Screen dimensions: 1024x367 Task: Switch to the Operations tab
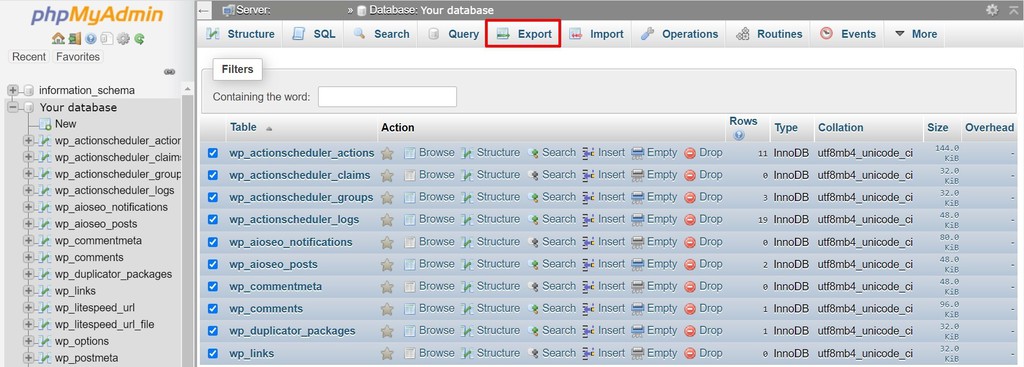click(x=679, y=34)
